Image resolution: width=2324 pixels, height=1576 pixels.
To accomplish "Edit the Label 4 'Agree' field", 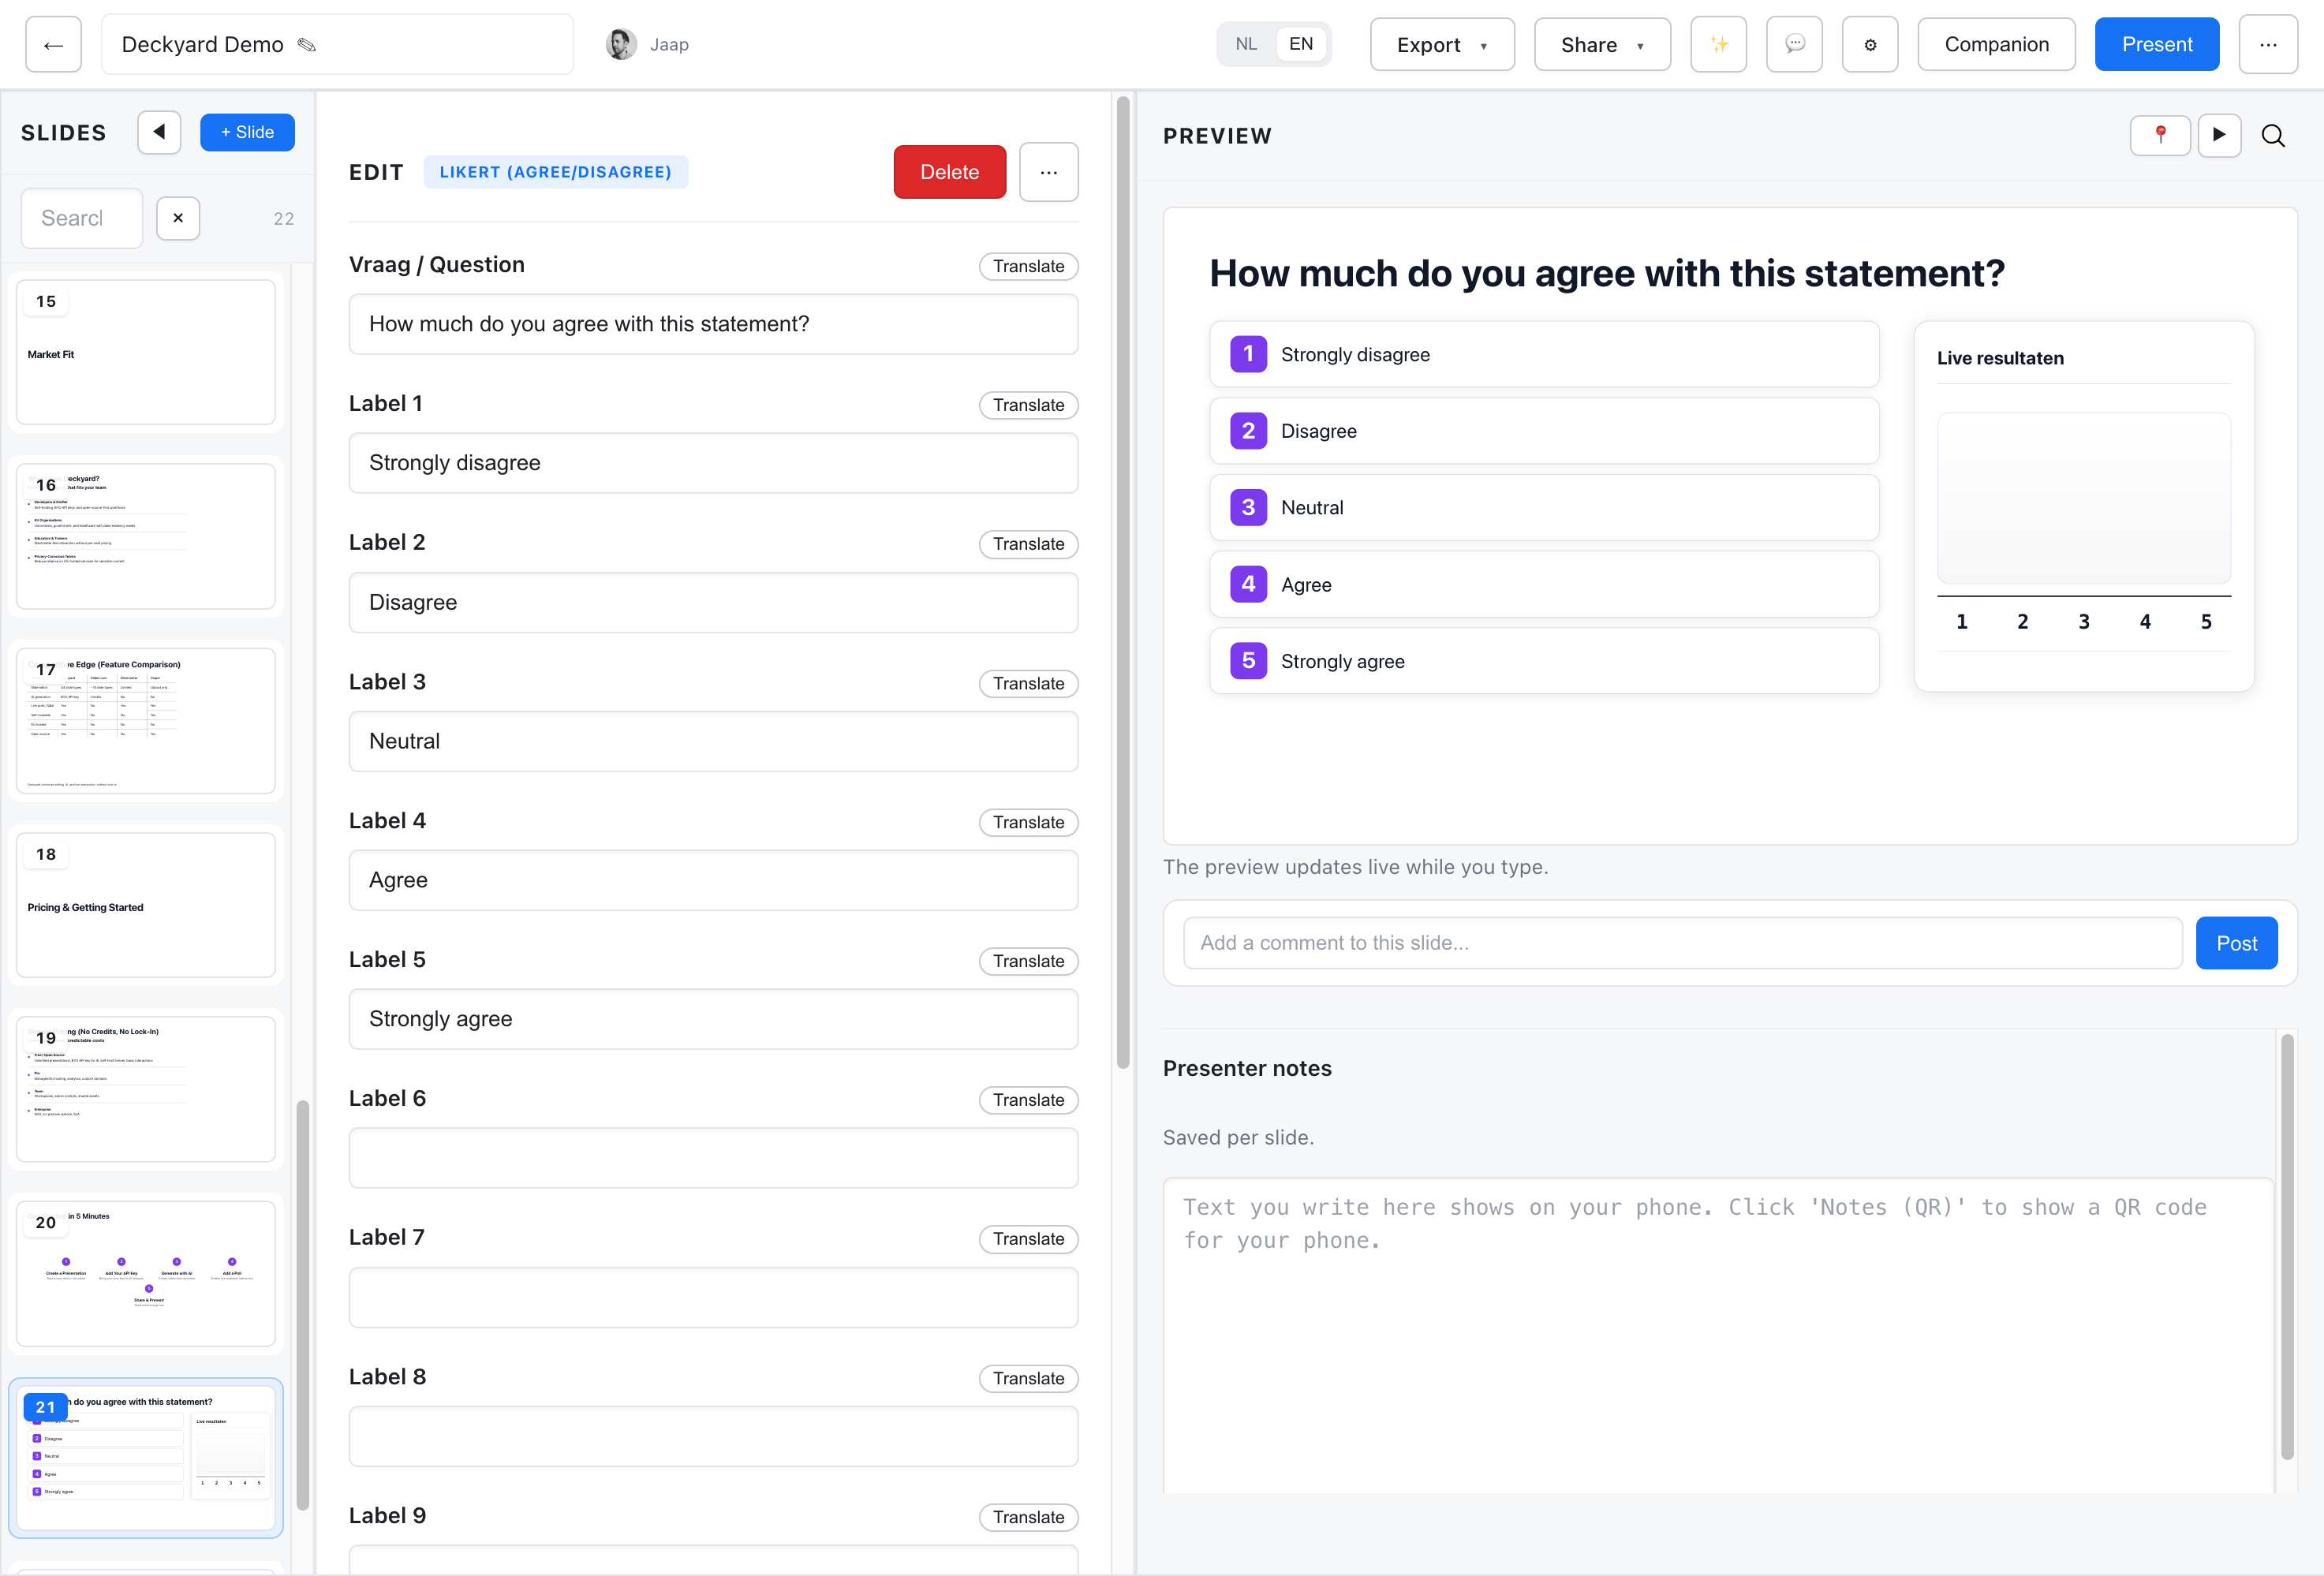I will pyautogui.click(x=713, y=880).
